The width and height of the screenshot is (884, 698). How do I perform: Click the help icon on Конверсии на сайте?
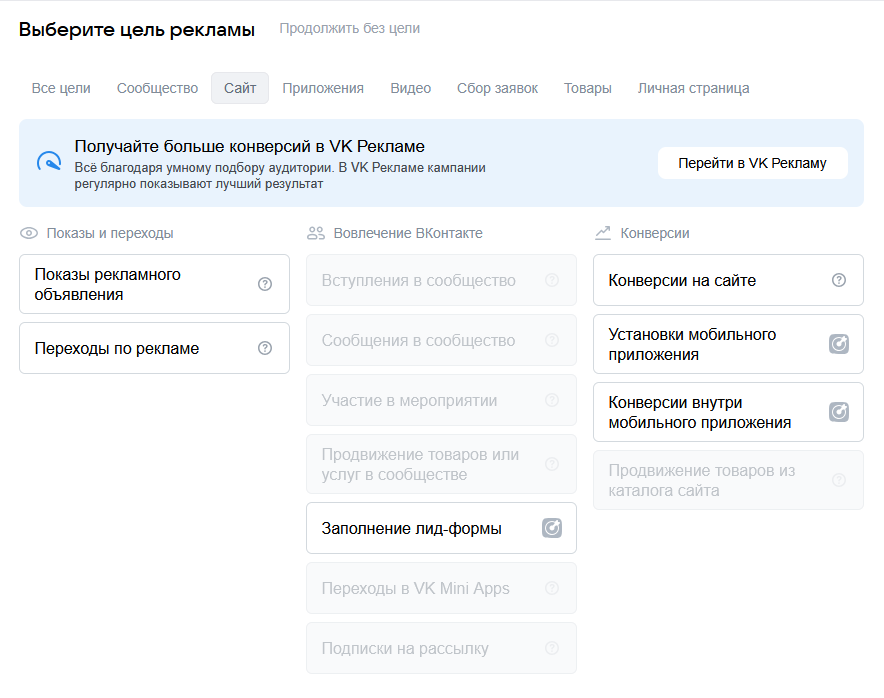pyautogui.click(x=838, y=280)
